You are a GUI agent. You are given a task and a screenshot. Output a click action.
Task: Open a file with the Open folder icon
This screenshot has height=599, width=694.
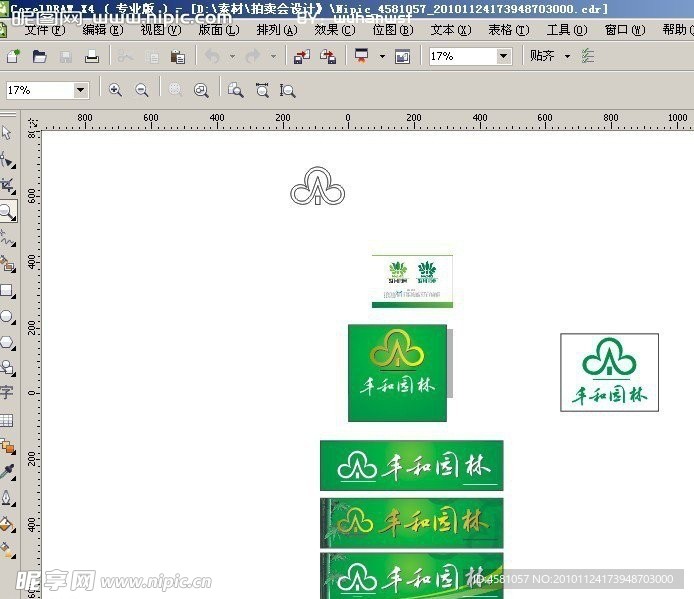(39, 56)
